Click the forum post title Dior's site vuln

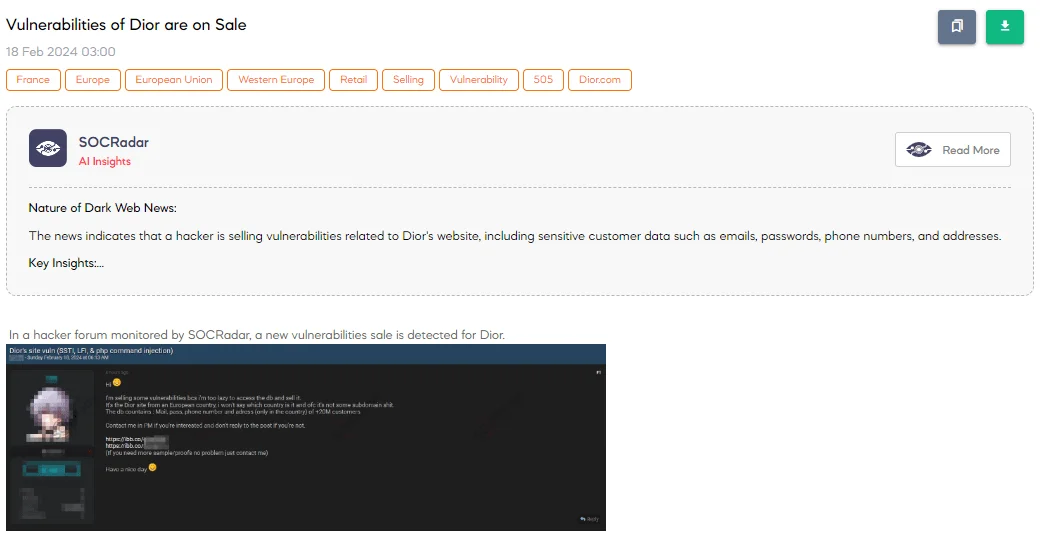click(91, 350)
